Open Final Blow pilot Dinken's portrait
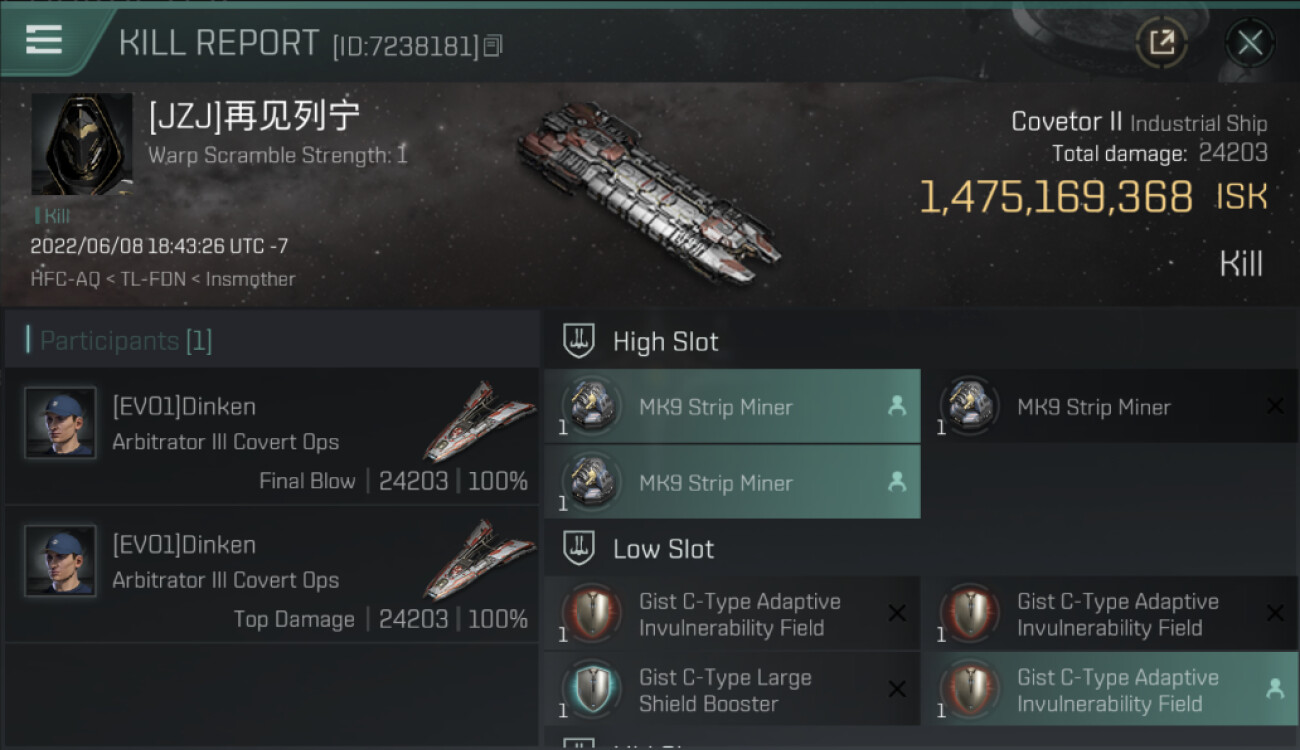Viewport: 1300px width, 750px height. 60,422
